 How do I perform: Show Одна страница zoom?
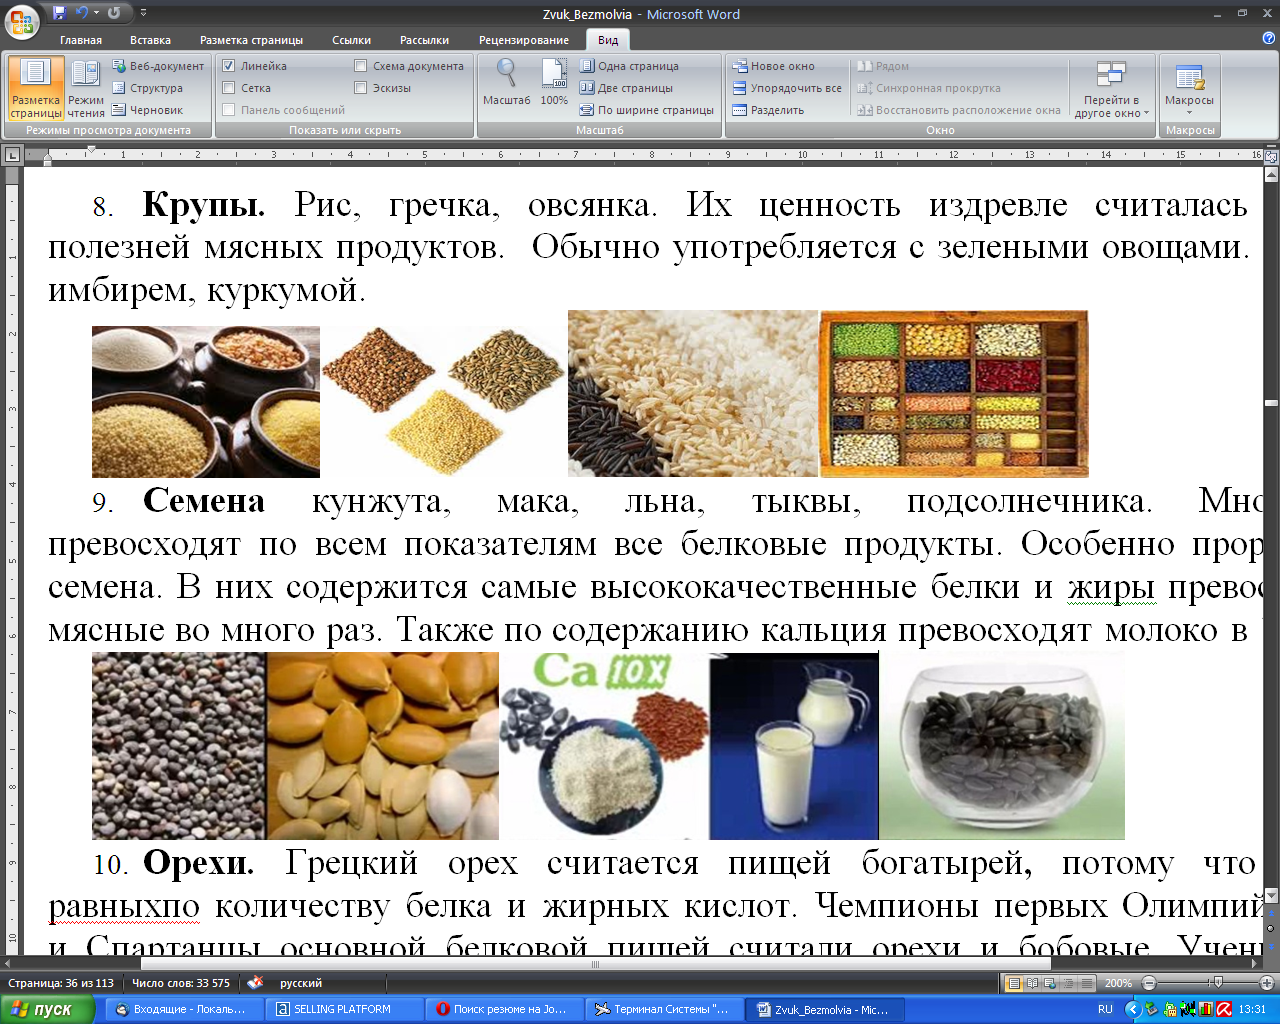click(629, 66)
